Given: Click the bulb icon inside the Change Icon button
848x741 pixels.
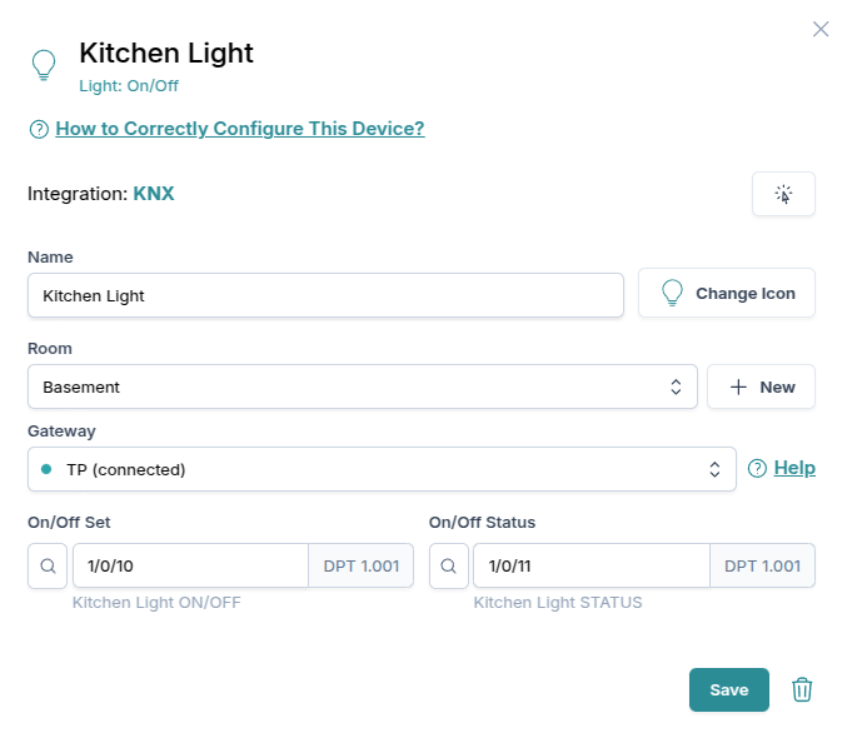Looking at the screenshot, I should (672, 292).
